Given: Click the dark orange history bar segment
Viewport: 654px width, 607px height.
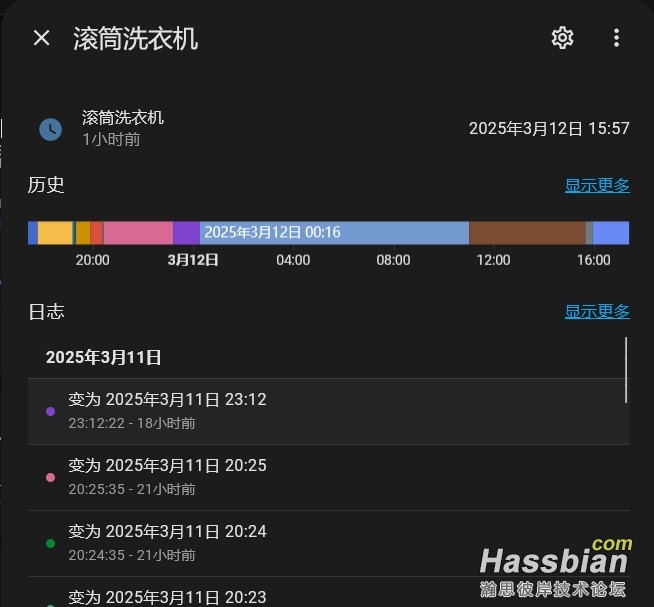Looking at the screenshot, I should click(x=83, y=233).
